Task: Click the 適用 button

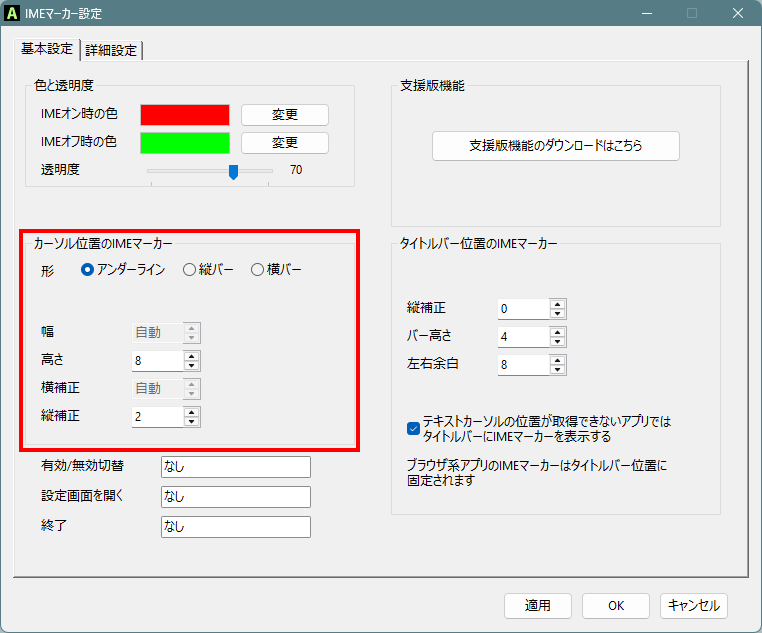Action: (x=537, y=606)
